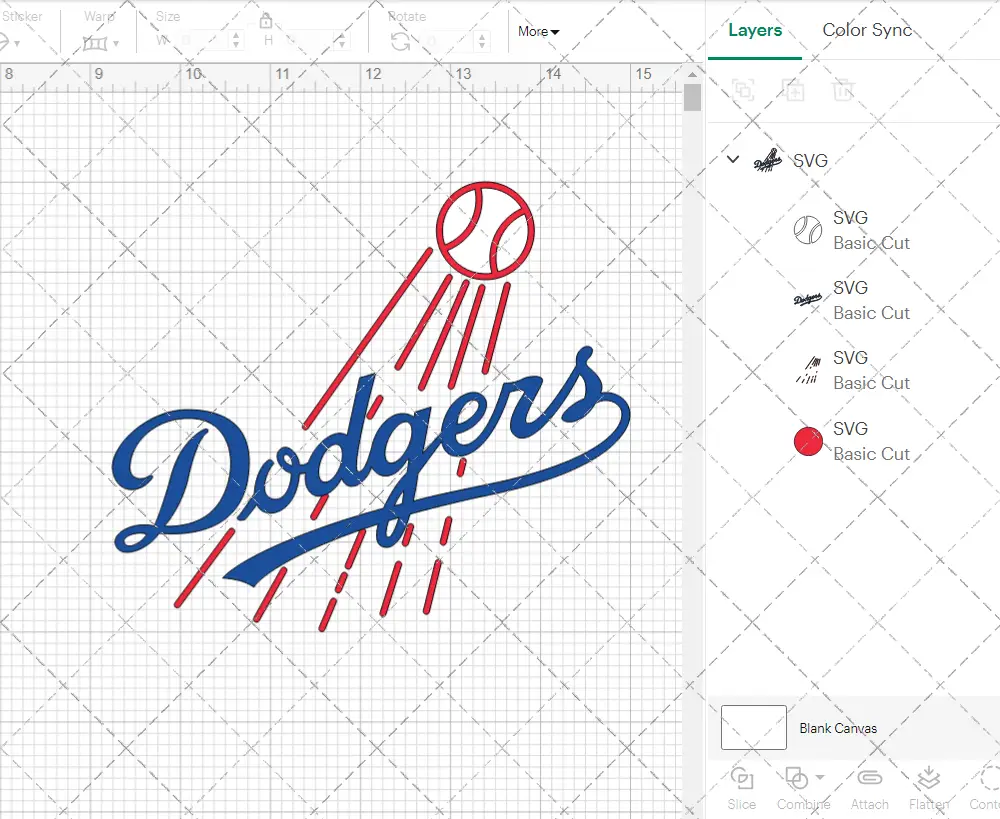1000x819 pixels.
Task: Open the Sticker dropdown
Action: (10, 43)
